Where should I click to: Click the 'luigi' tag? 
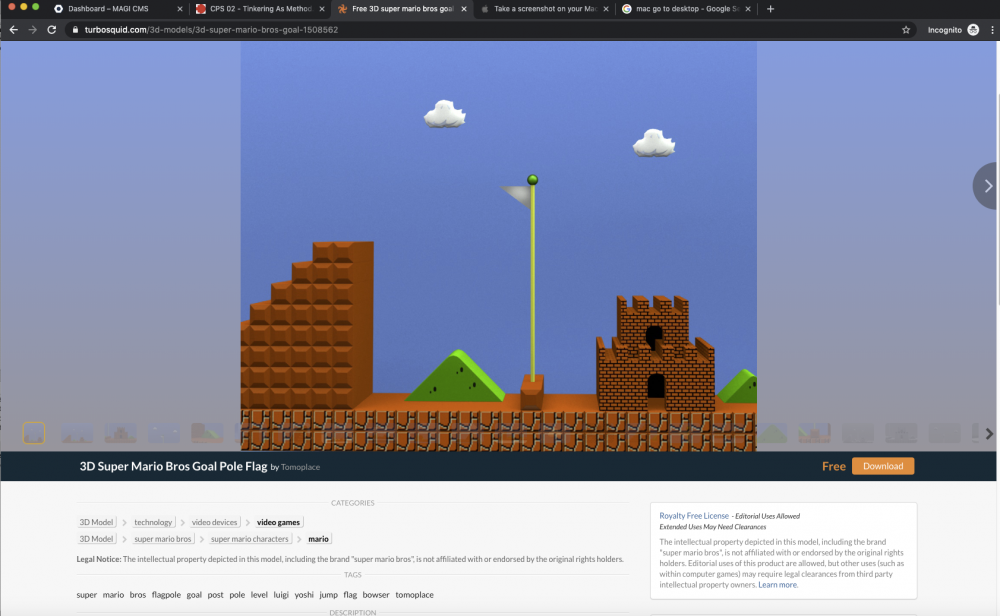[x=281, y=595]
